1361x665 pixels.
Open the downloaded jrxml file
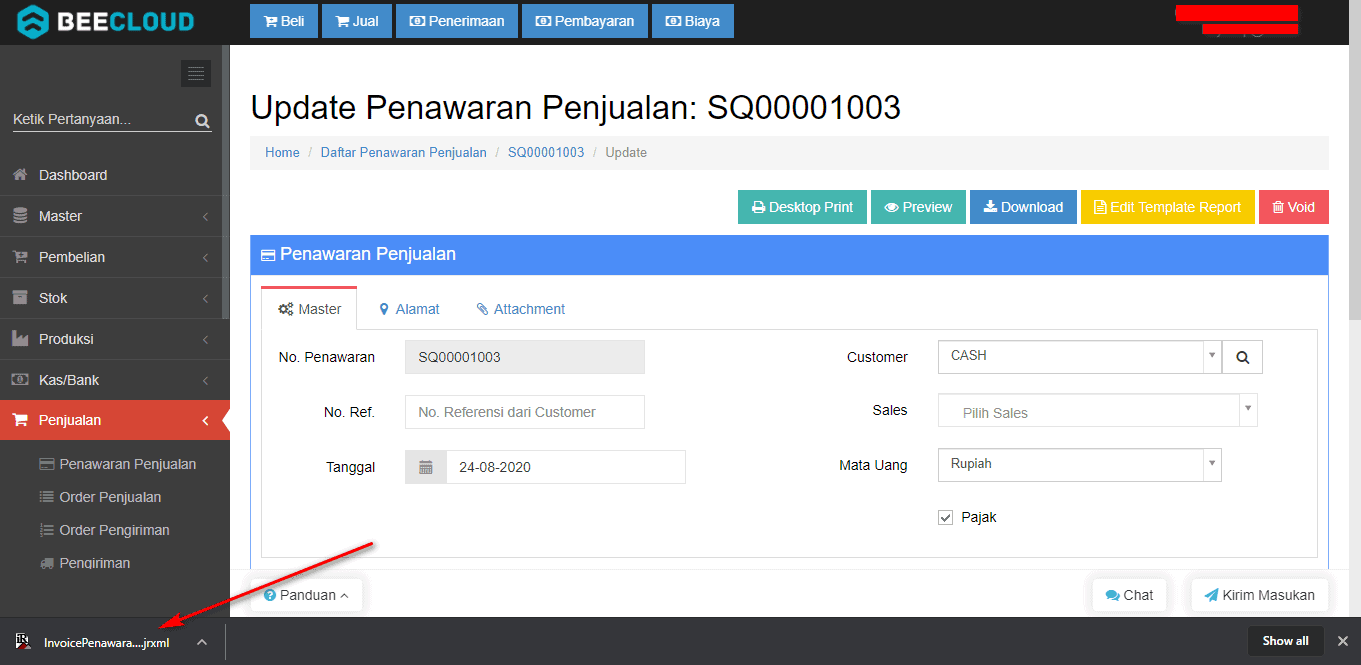click(106, 642)
